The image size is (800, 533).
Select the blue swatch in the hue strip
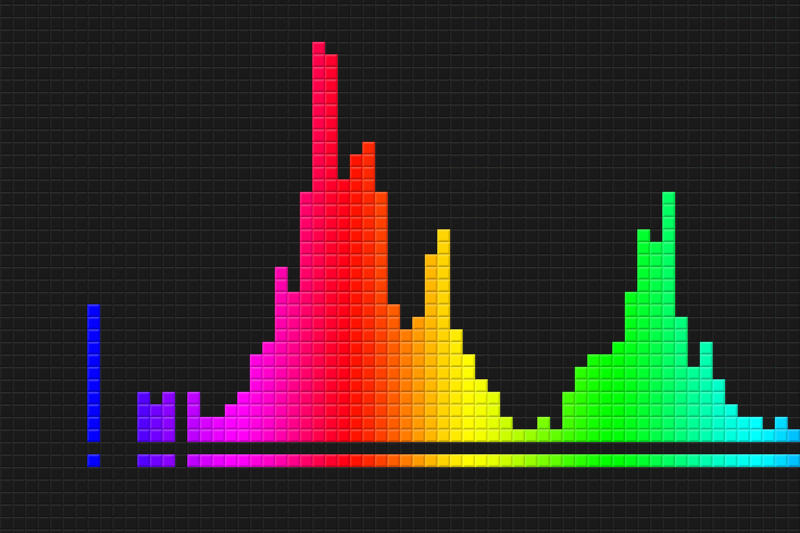coord(93,460)
